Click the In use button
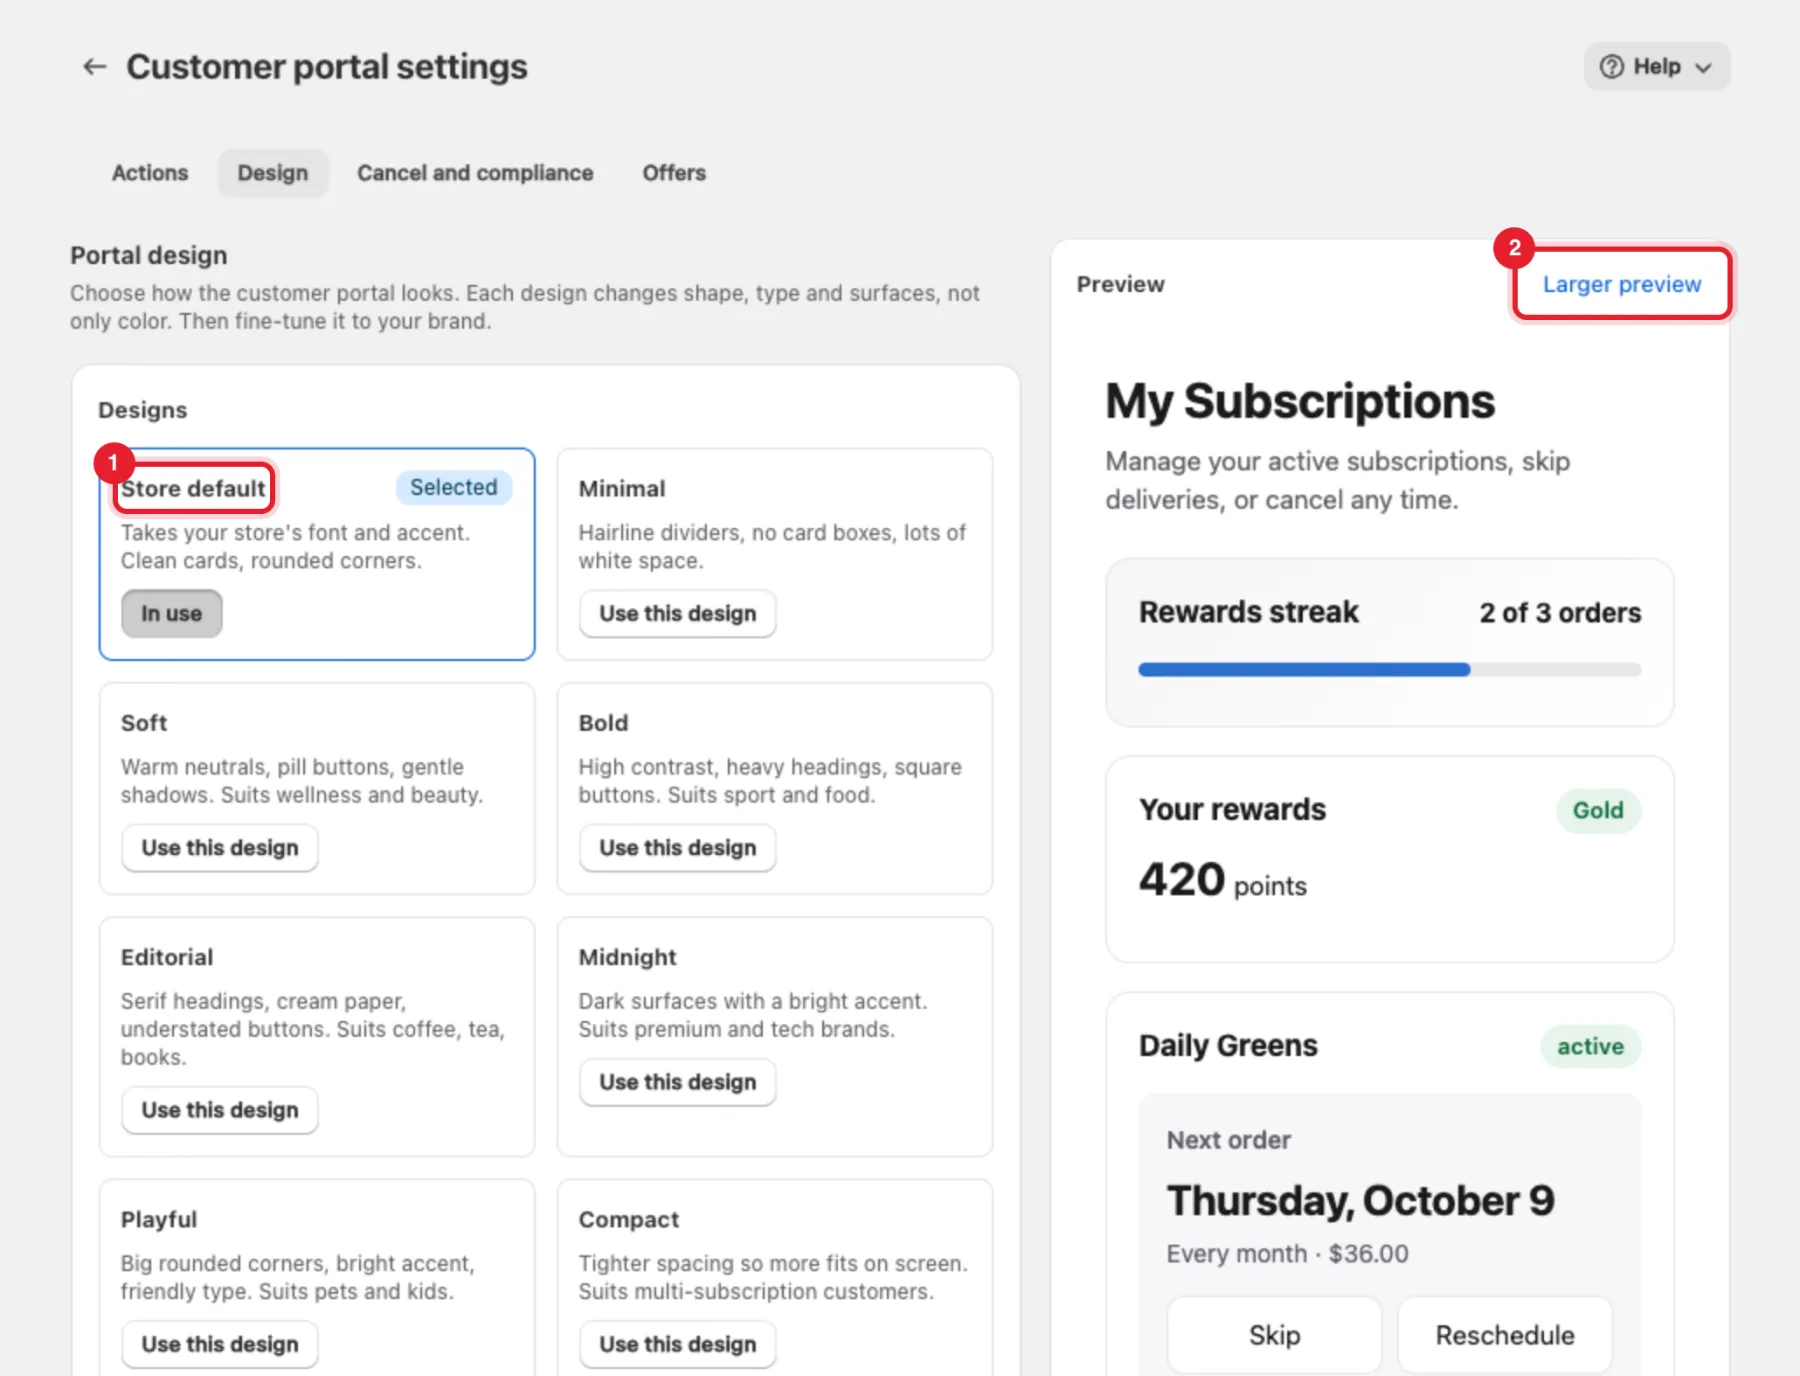 (171, 613)
